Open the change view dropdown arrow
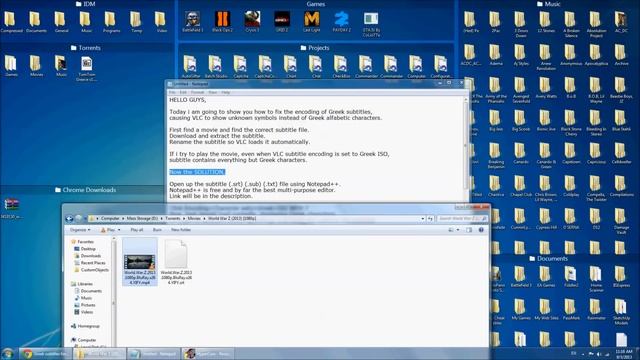Screen dimensions: 640x360 click(458, 230)
